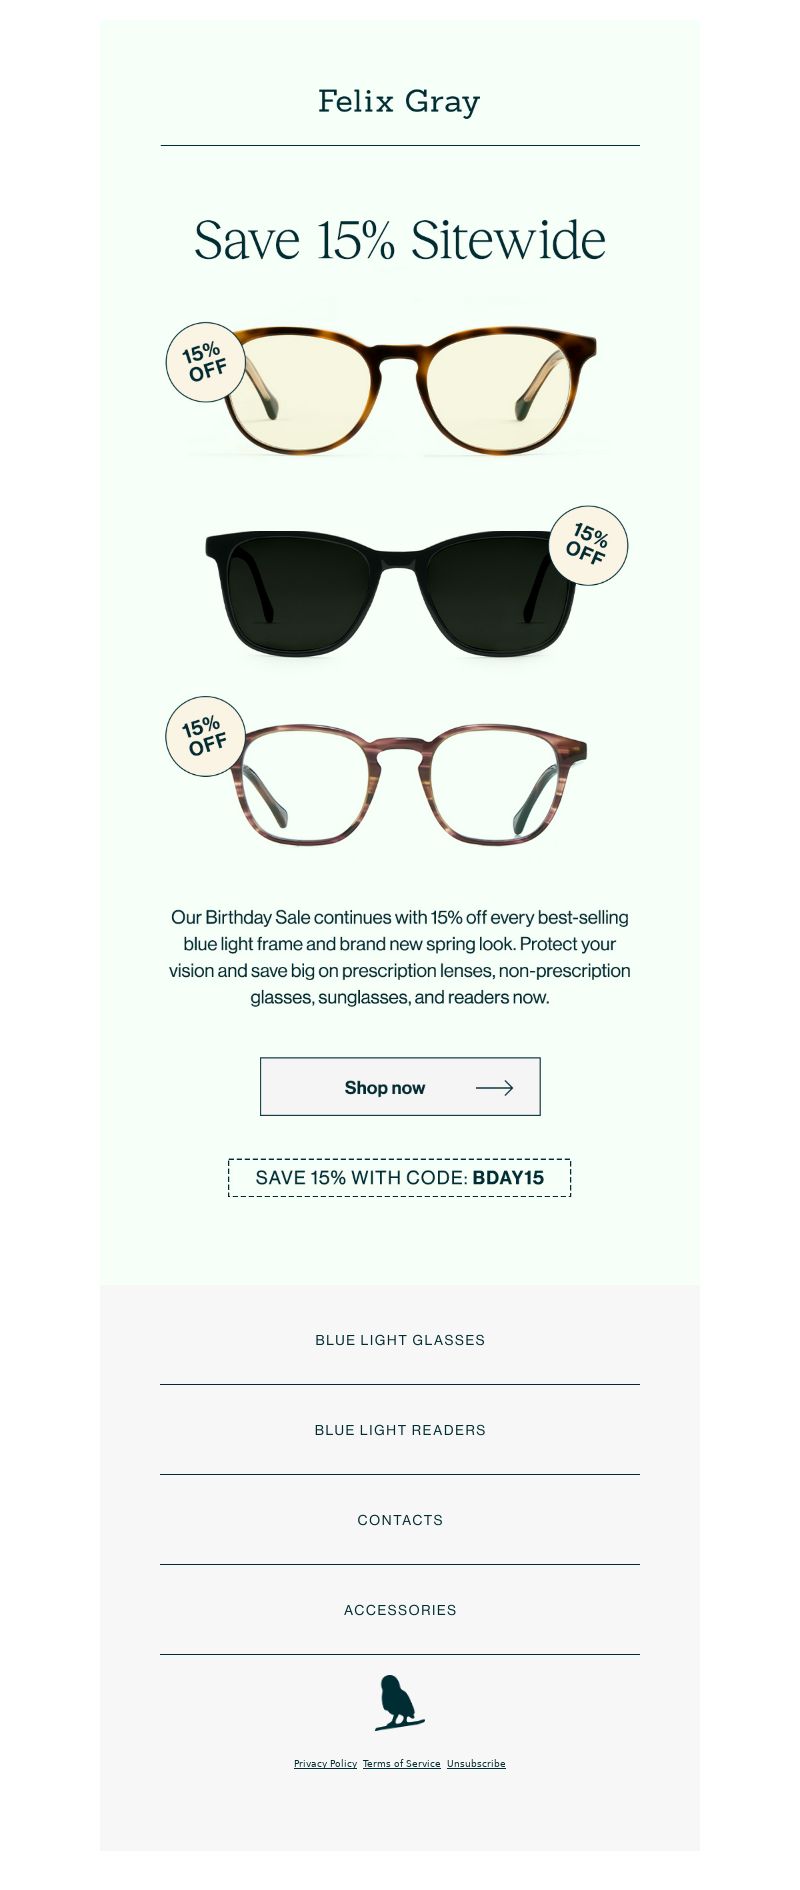800x1890 pixels.
Task: Click the Shop now button
Action: 400,1087
